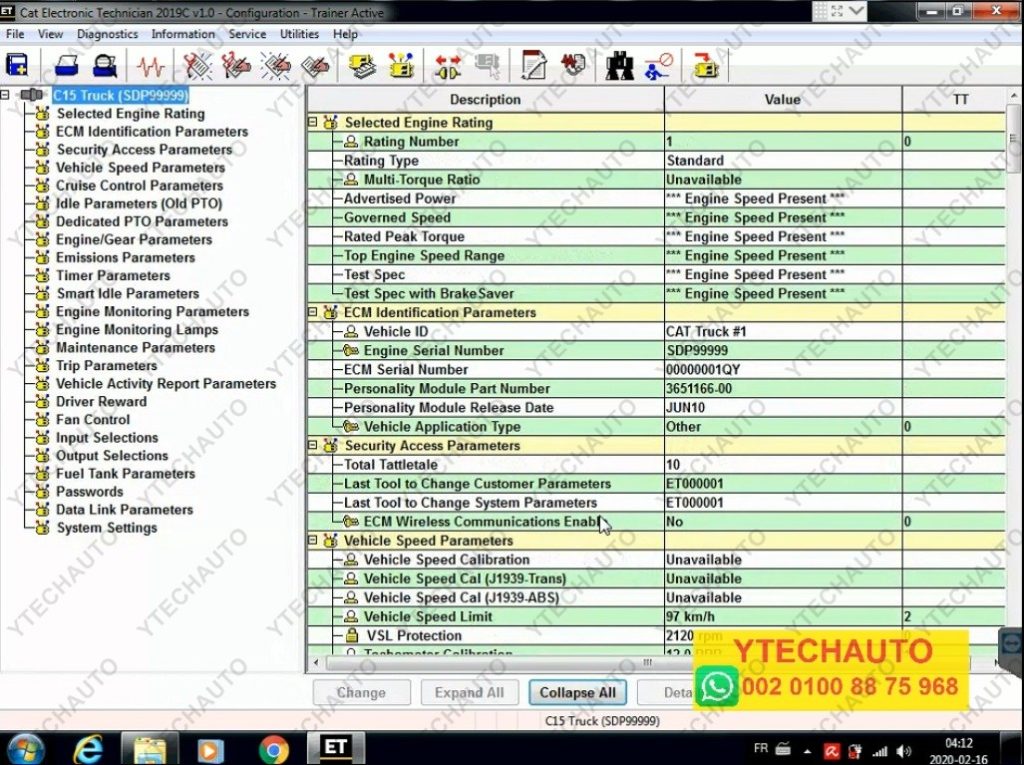Open the View menu
Screen dimensions: 1024x765
50,34
